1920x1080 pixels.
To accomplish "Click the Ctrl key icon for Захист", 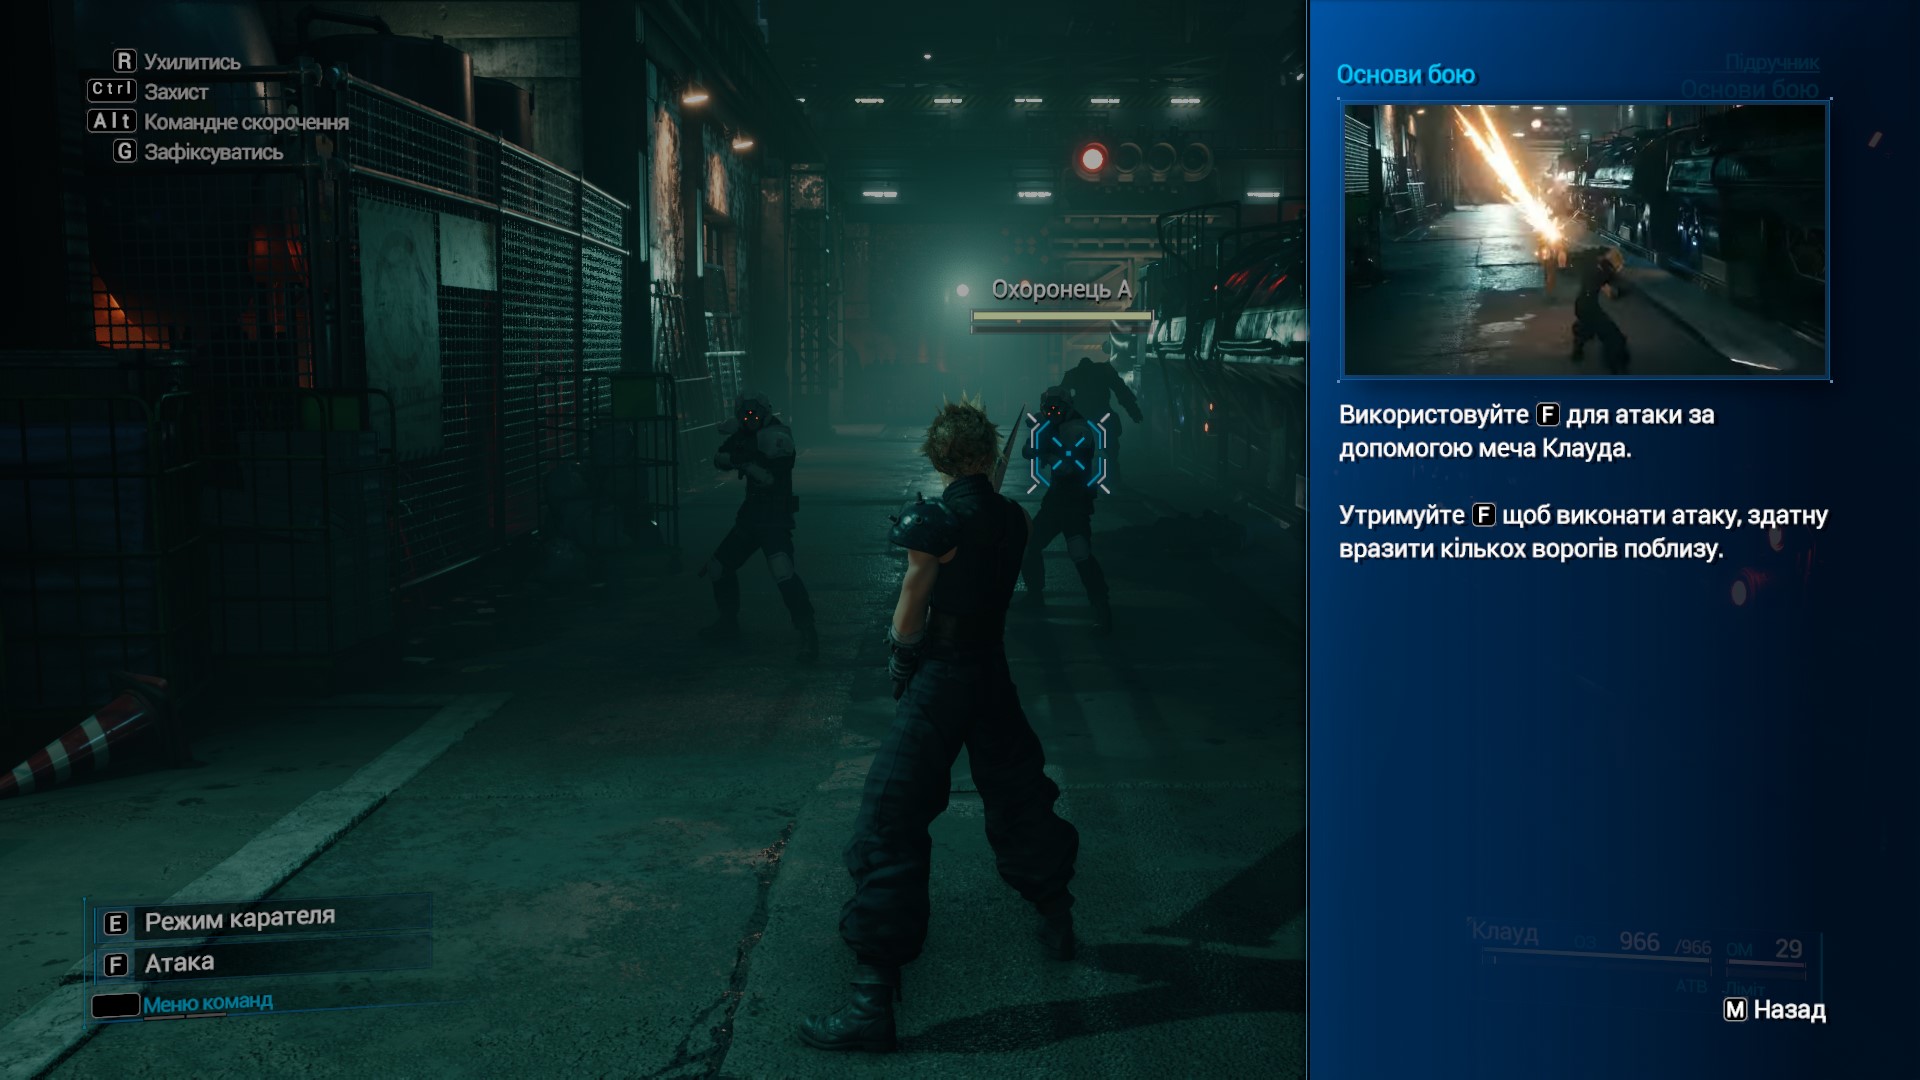I will [112, 90].
